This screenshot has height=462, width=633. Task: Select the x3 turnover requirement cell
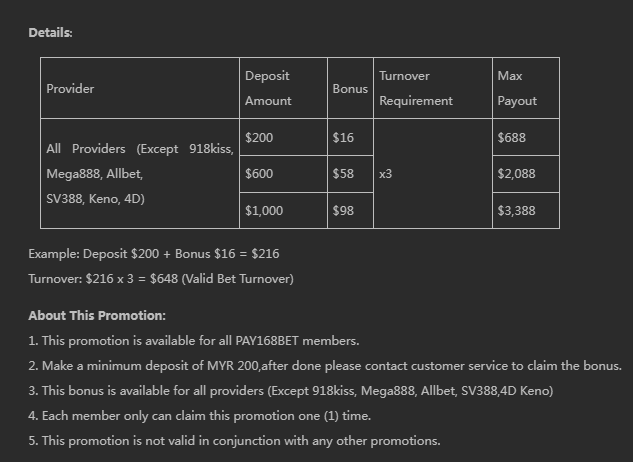pos(386,174)
